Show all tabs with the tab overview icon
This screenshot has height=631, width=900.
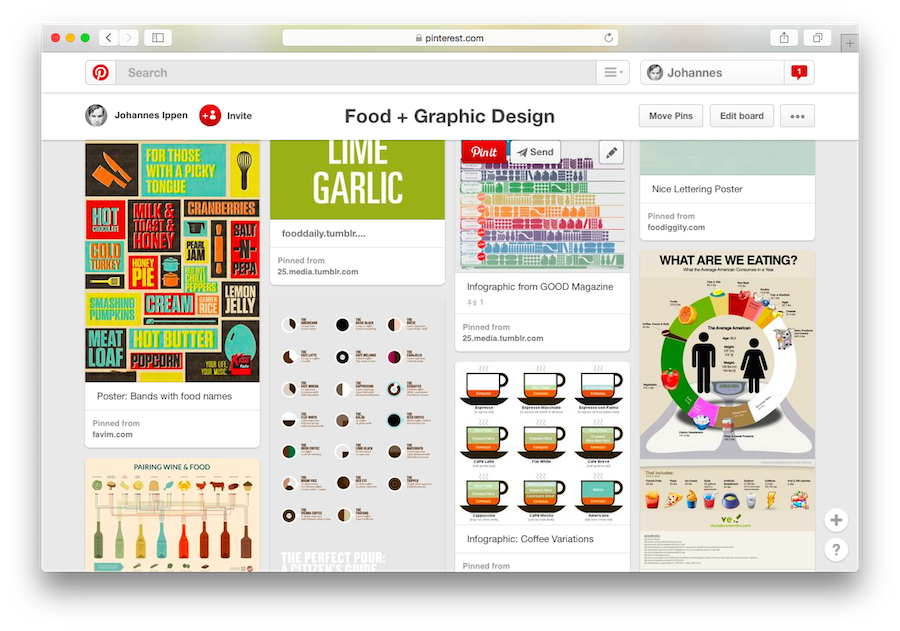click(x=817, y=38)
